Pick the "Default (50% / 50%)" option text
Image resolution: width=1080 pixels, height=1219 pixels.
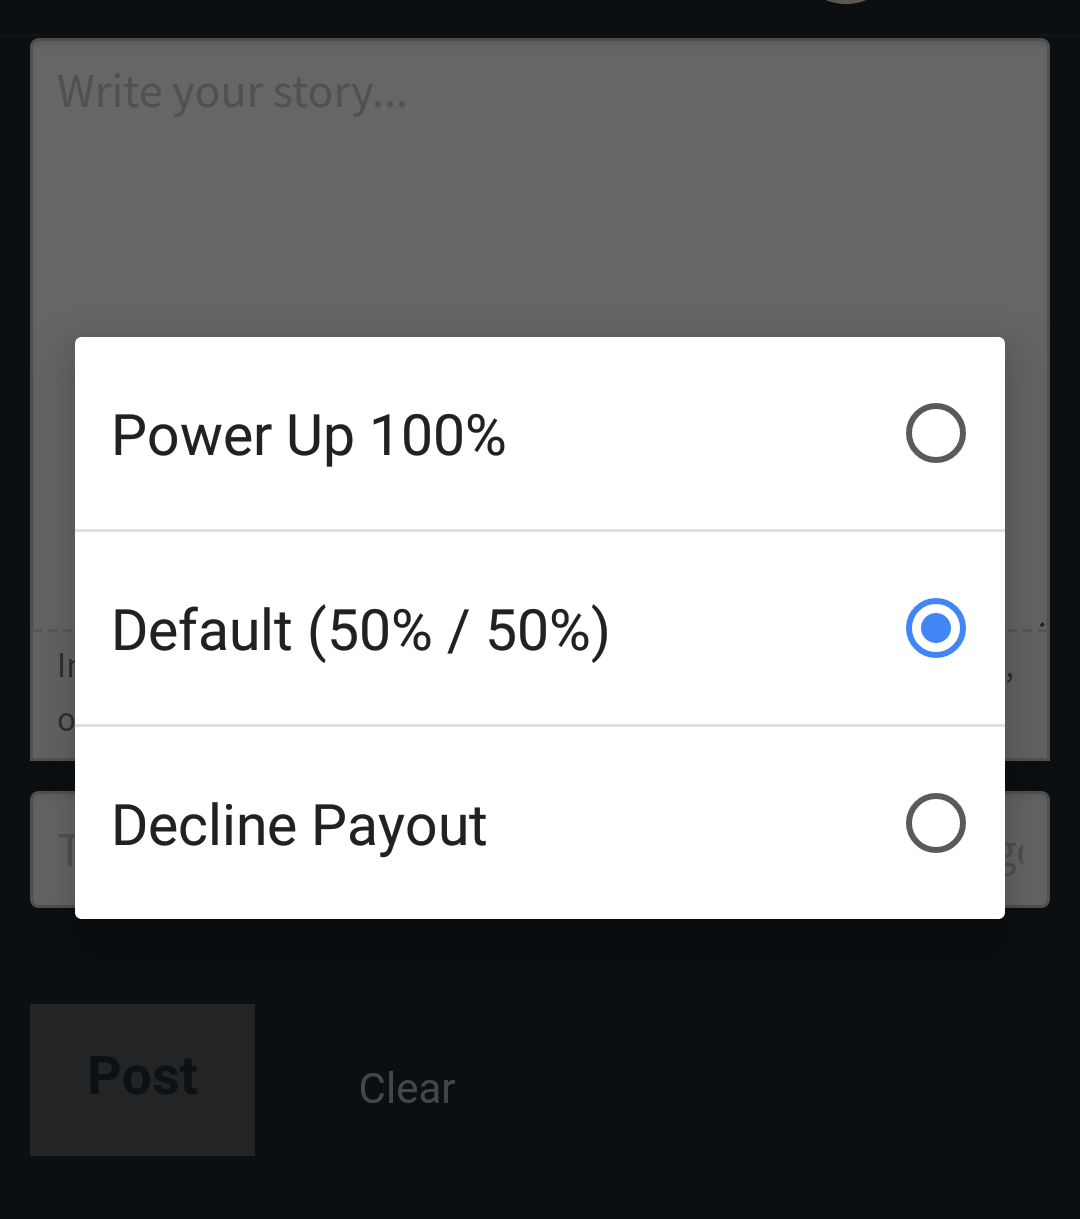pyautogui.click(x=360, y=631)
